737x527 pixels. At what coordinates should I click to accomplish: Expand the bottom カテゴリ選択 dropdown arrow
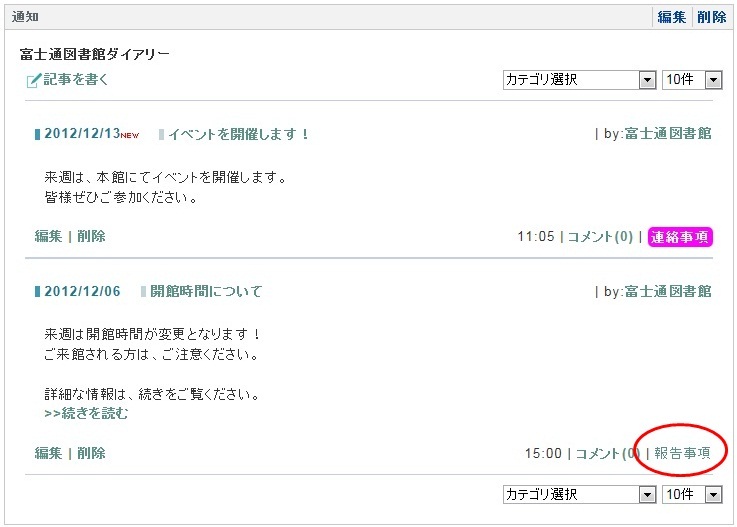647,495
